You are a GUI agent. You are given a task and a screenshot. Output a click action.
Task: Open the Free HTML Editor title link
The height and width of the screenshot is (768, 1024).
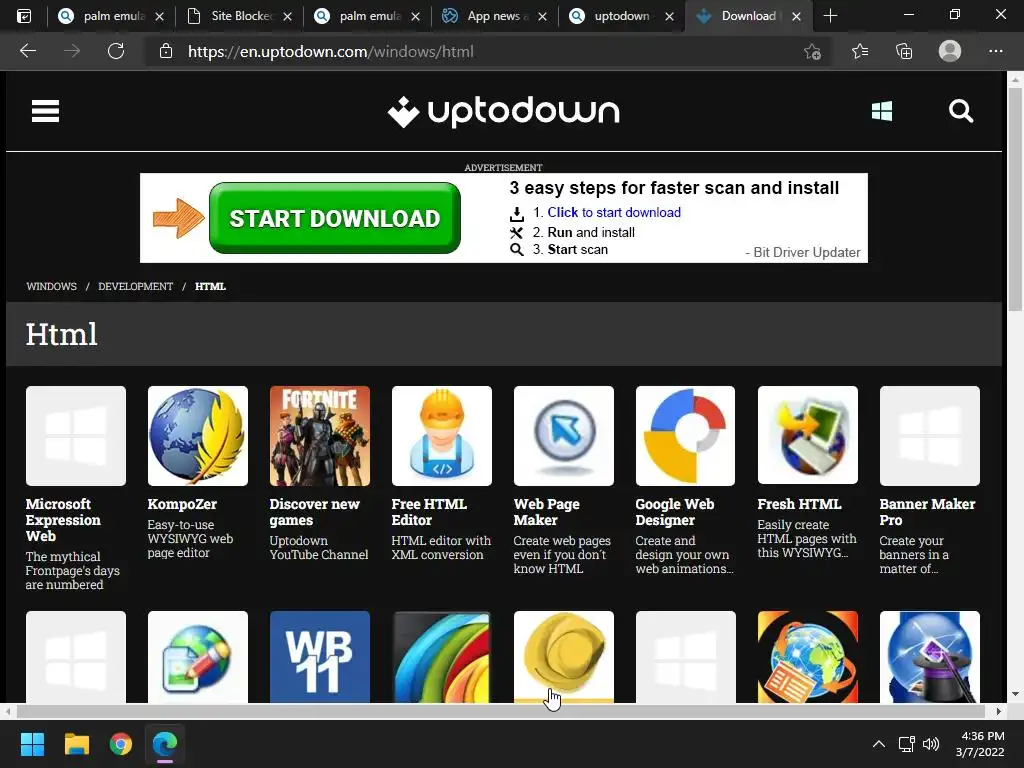pos(429,512)
